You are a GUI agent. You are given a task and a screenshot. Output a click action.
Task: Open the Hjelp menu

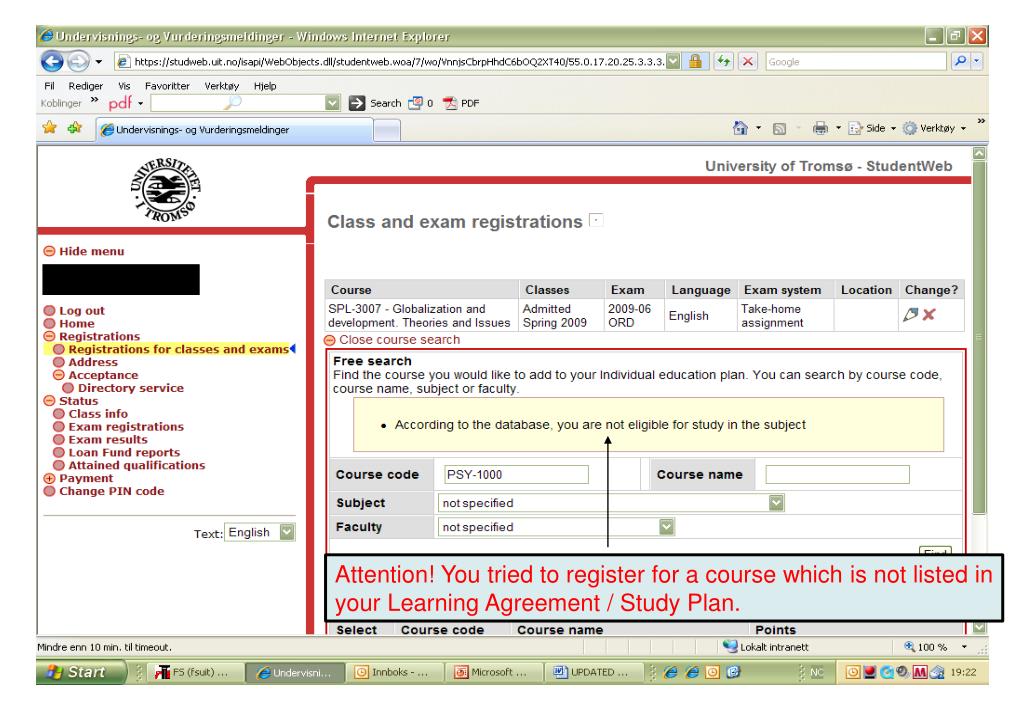coord(265,86)
